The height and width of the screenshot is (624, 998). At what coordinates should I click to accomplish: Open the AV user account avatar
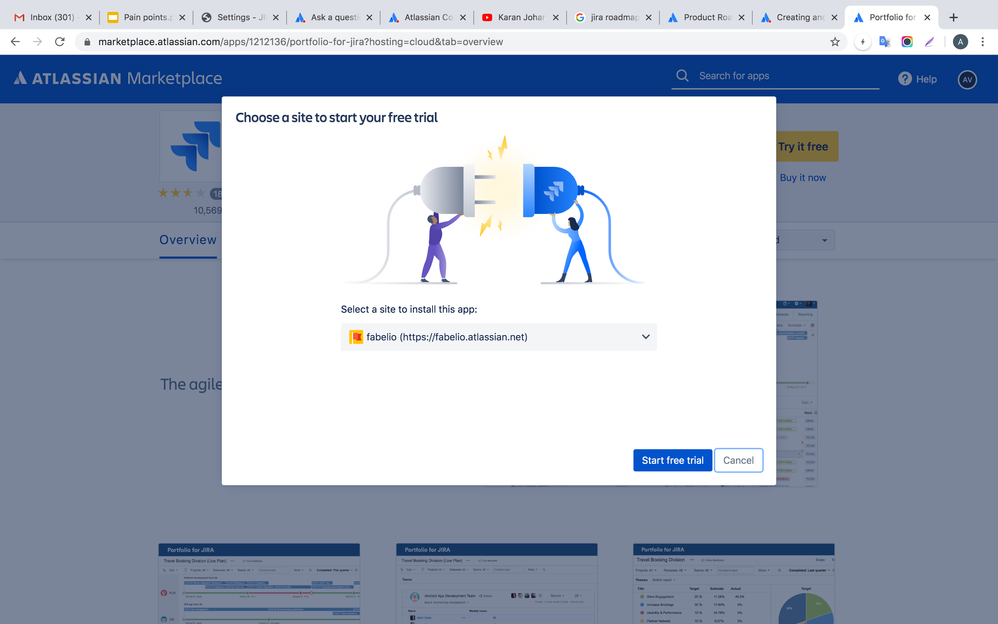pos(967,79)
